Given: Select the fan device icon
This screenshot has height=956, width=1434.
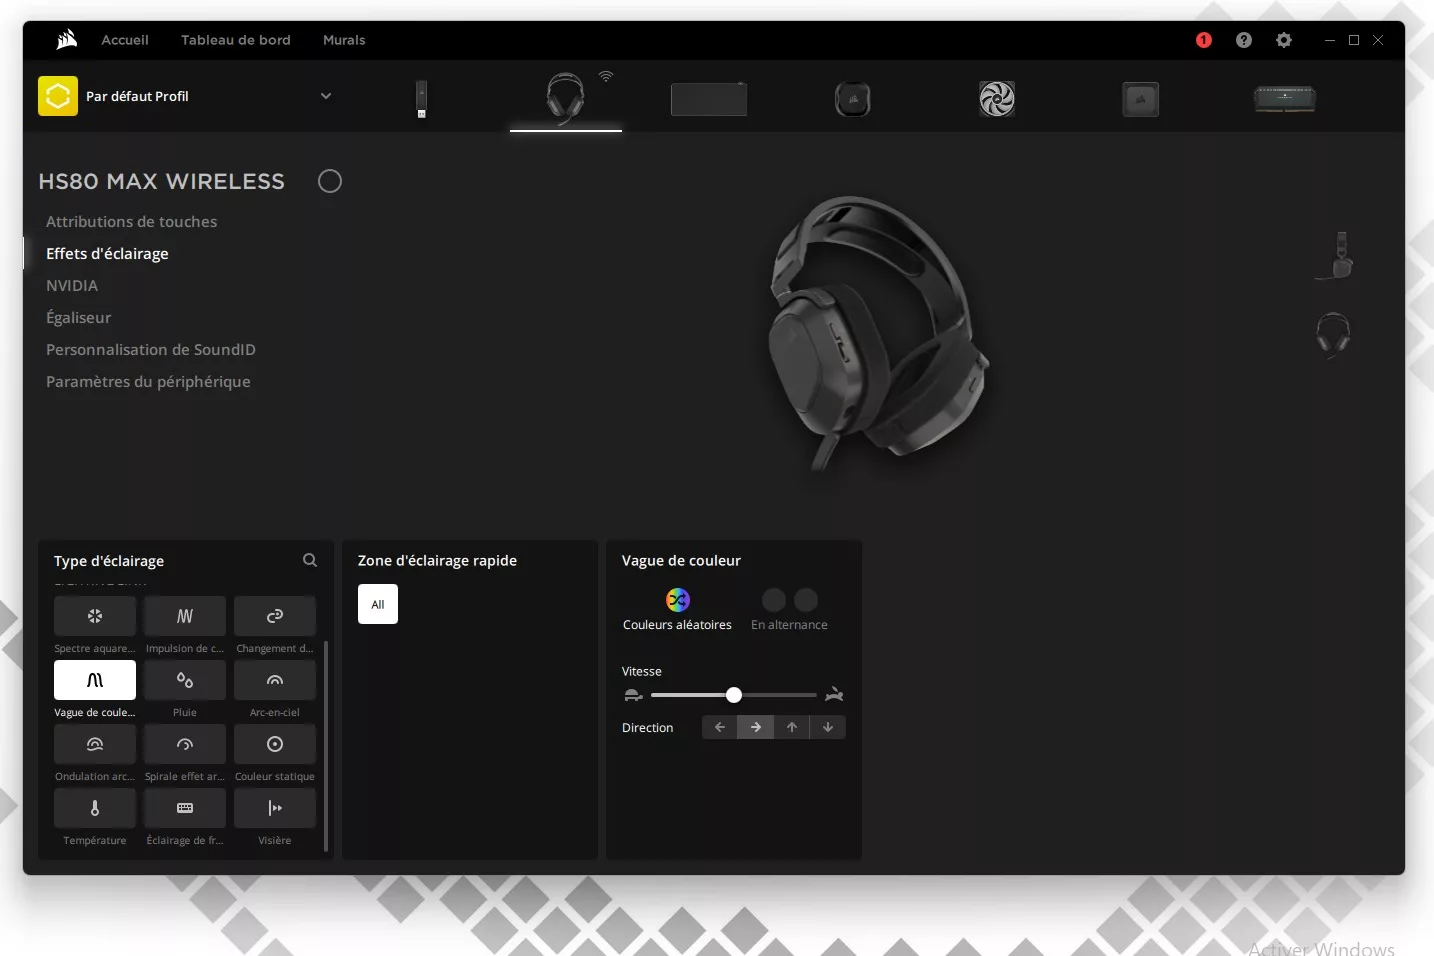Looking at the screenshot, I should click(997, 99).
